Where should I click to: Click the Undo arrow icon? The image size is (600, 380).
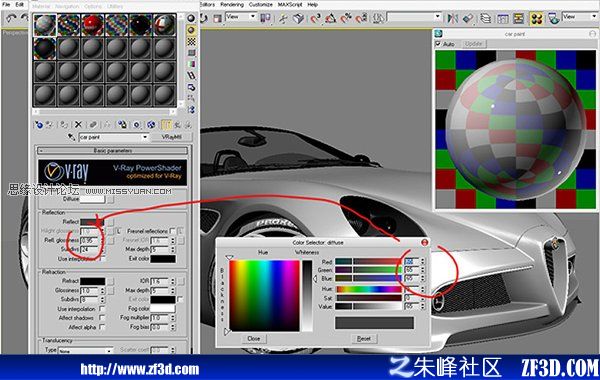click(11, 18)
